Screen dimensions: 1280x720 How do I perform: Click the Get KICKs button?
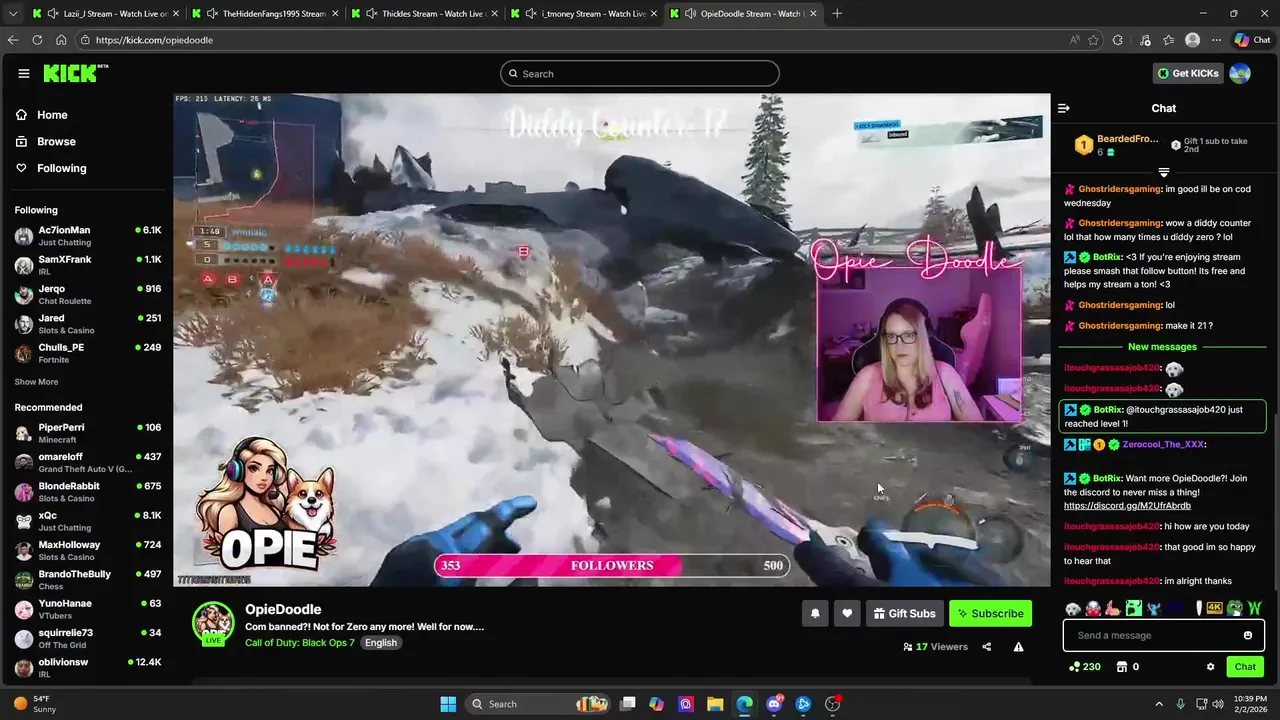pos(1188,73)
